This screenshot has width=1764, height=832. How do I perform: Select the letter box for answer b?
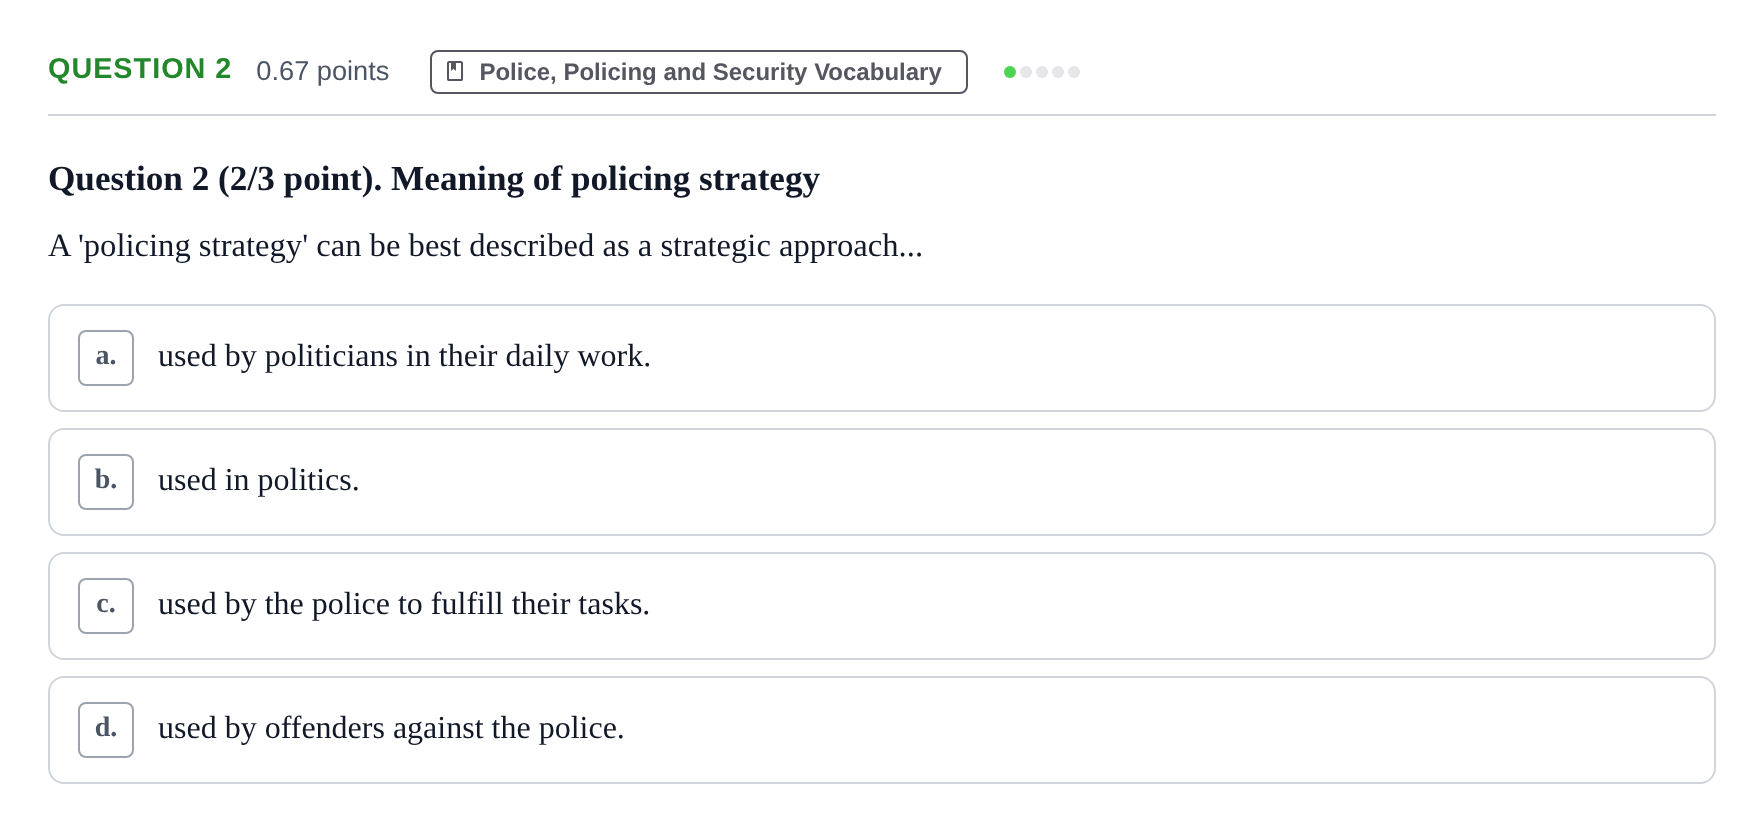[106, 482]
